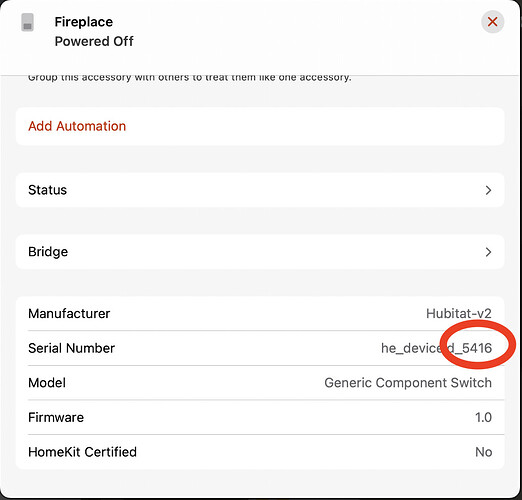Select the No value for HomeKit Certified
This screenshot has width=522, height=500.
coord(484,452)
